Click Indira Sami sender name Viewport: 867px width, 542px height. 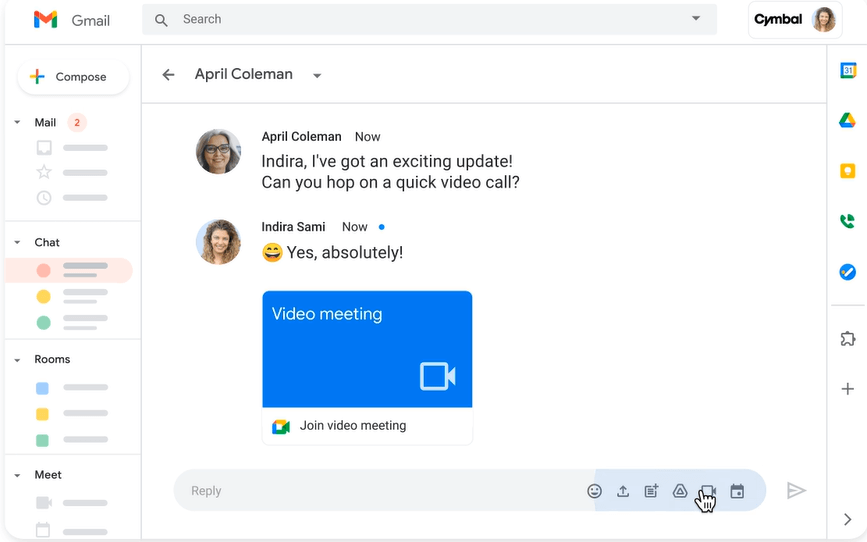(x=293, y=227)
